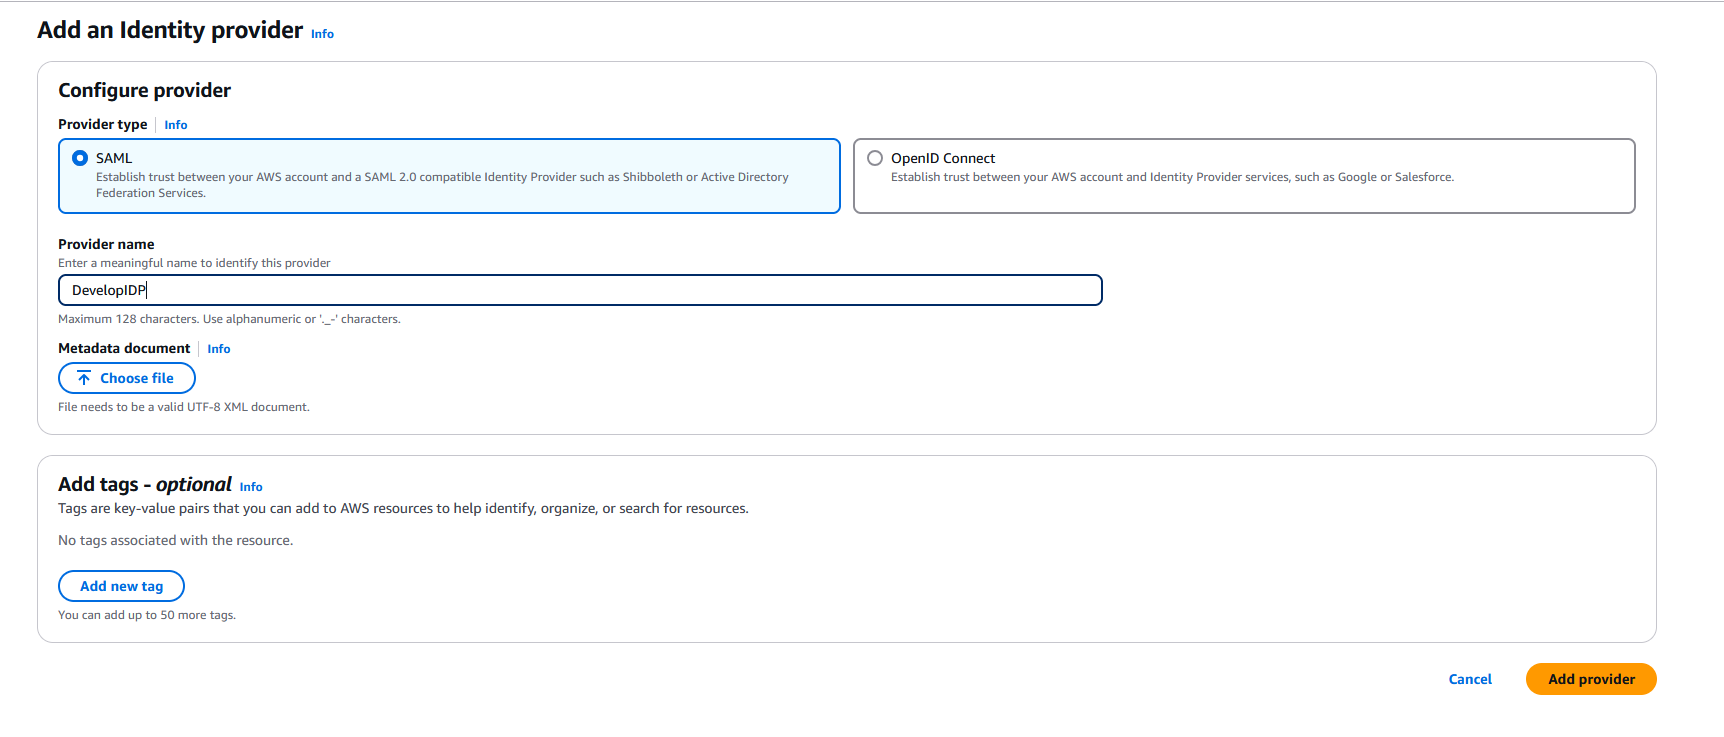Open the Metadata document Info link
Screen dimensions: 1724x737
coord(219,349)
